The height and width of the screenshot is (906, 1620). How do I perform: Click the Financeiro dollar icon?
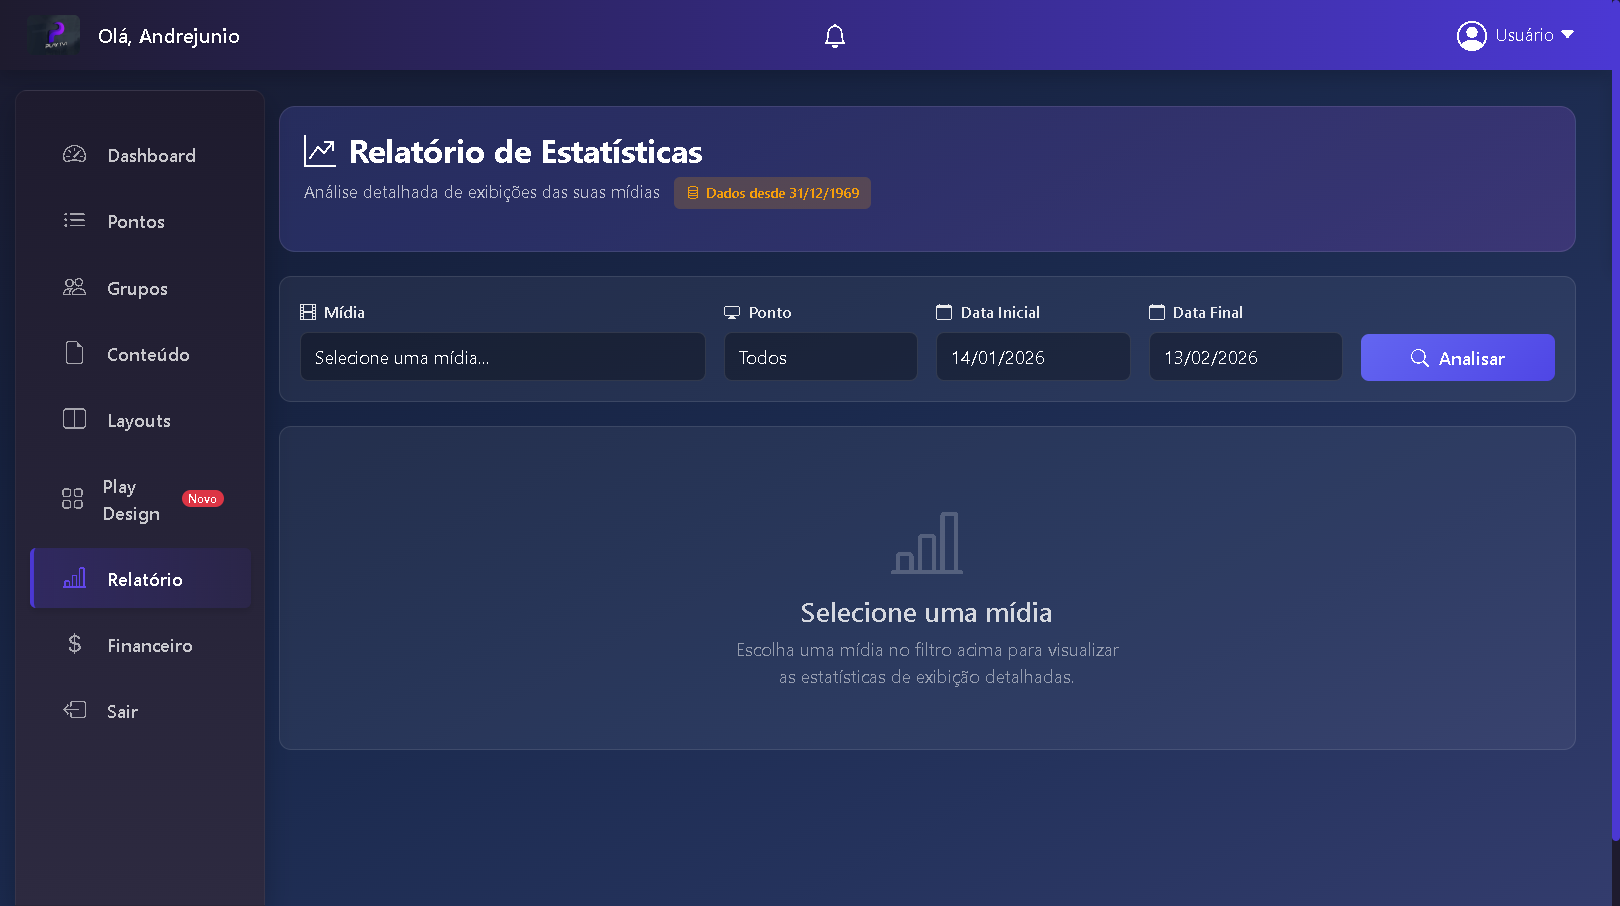(x=74, y=645)
